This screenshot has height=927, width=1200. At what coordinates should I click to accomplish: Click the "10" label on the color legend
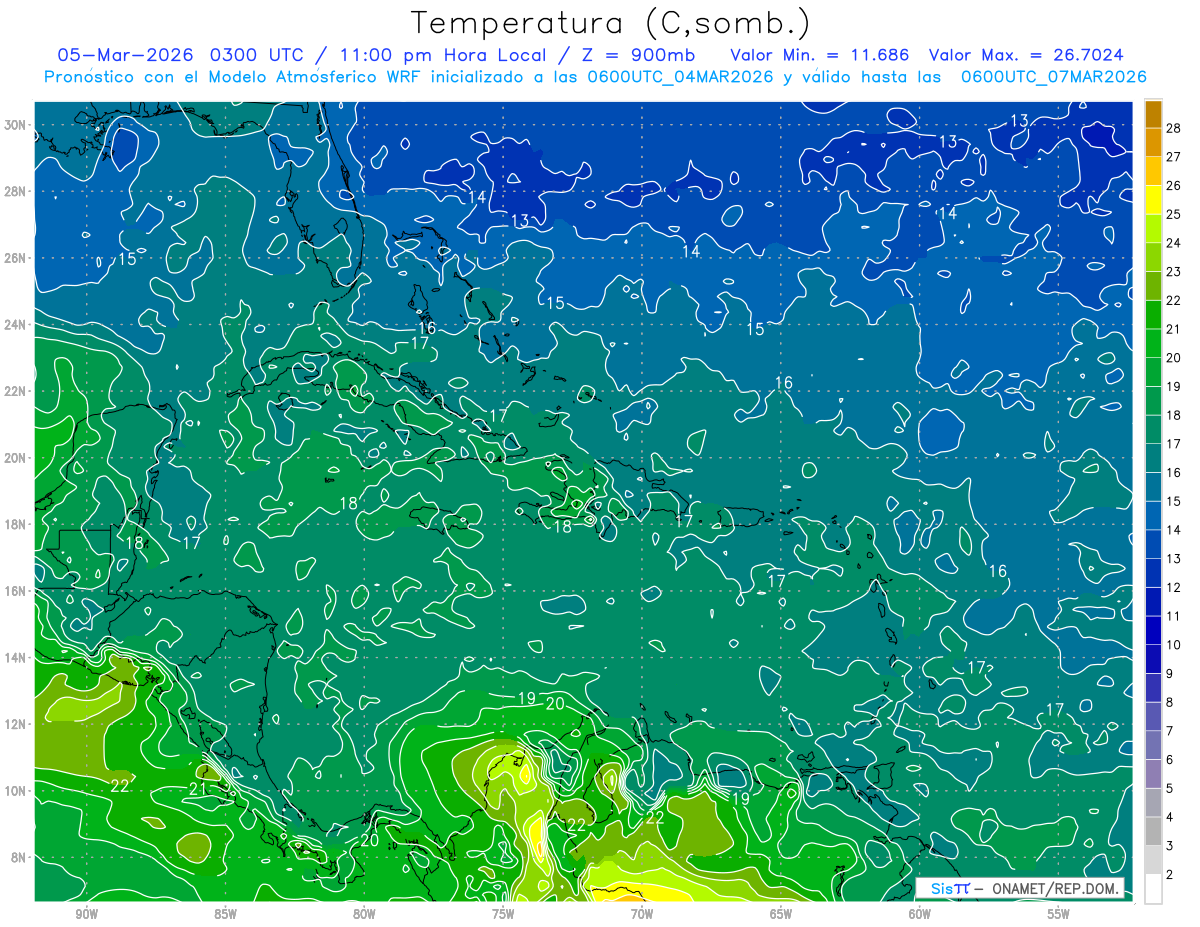tap(1174, 645)
